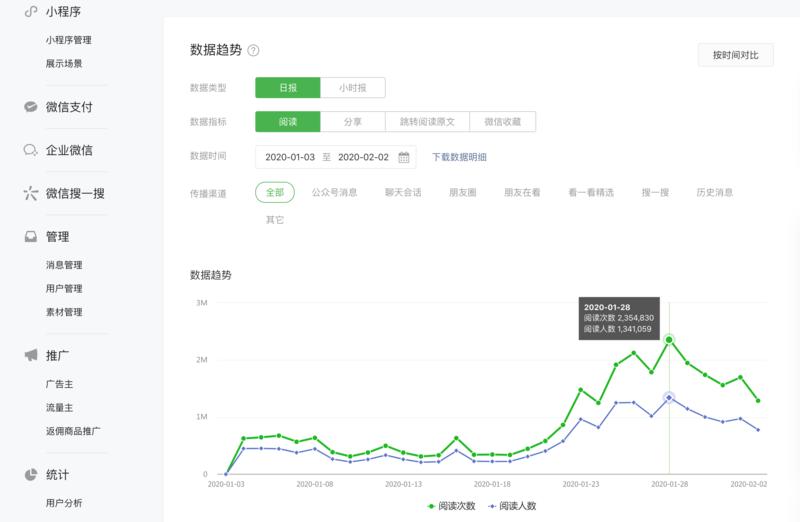Open 用户分析 in sidebar
Viewport: 800px width, 522px height.
(x=64, y=503)
